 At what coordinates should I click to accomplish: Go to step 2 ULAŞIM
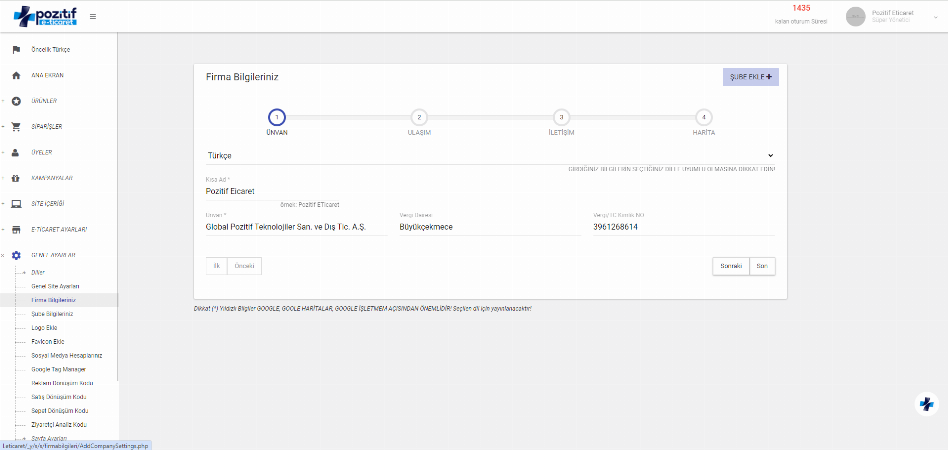pyautogui.click(x=419, y=117)
